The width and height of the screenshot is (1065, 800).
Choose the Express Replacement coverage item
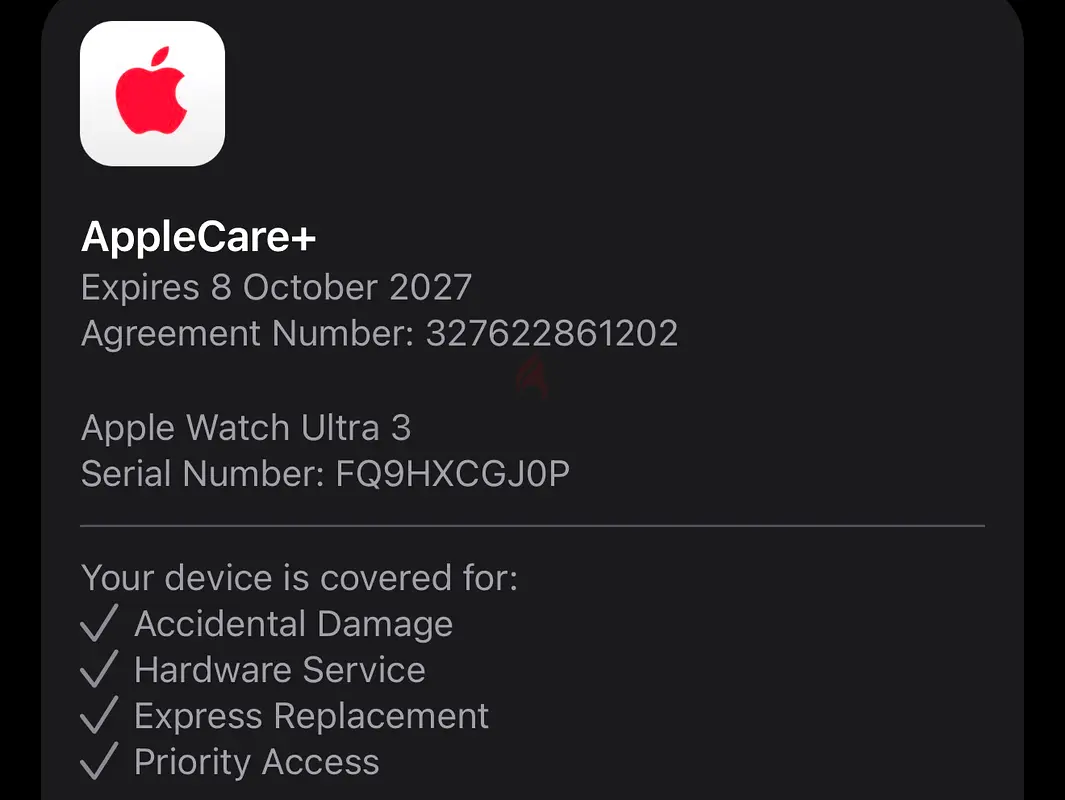pos(311,716)
